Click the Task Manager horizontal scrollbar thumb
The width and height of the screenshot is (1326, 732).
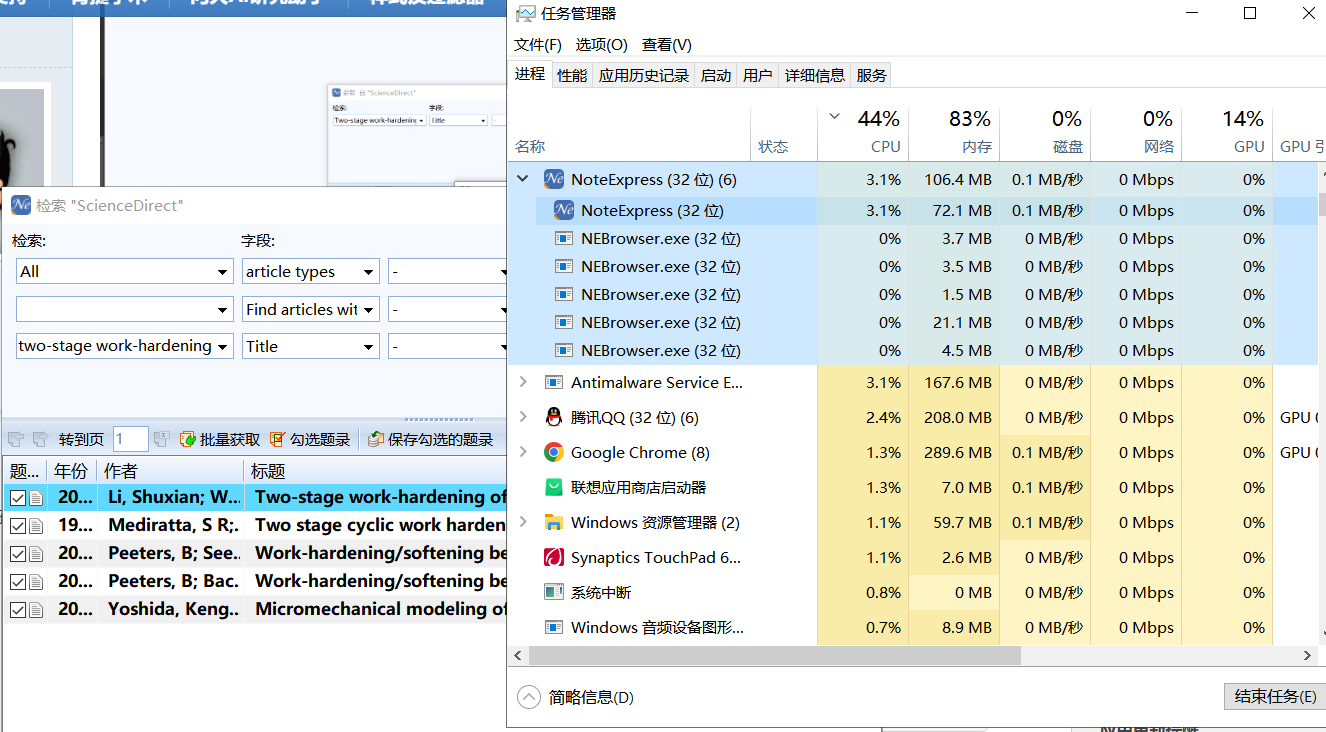click(x=775, y=655)
